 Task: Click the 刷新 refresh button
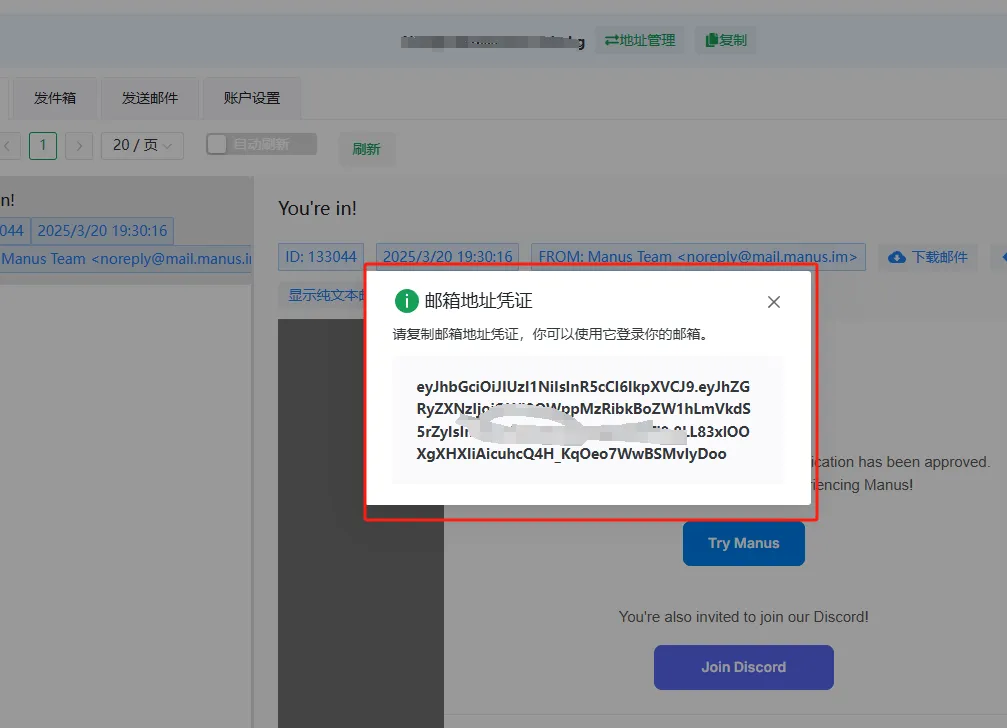366,149
